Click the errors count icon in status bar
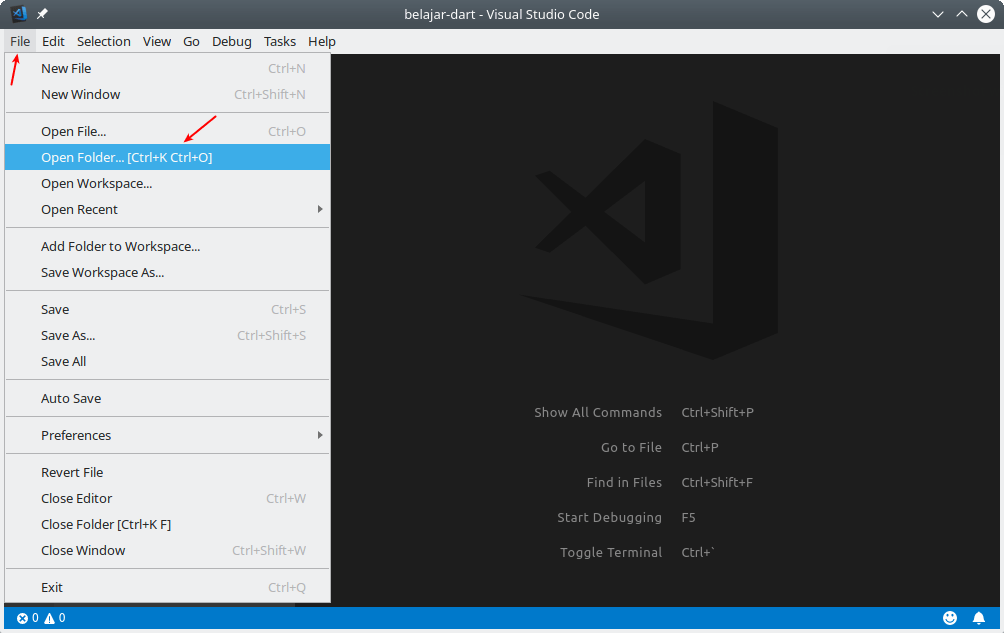 [x=22, y=618]
